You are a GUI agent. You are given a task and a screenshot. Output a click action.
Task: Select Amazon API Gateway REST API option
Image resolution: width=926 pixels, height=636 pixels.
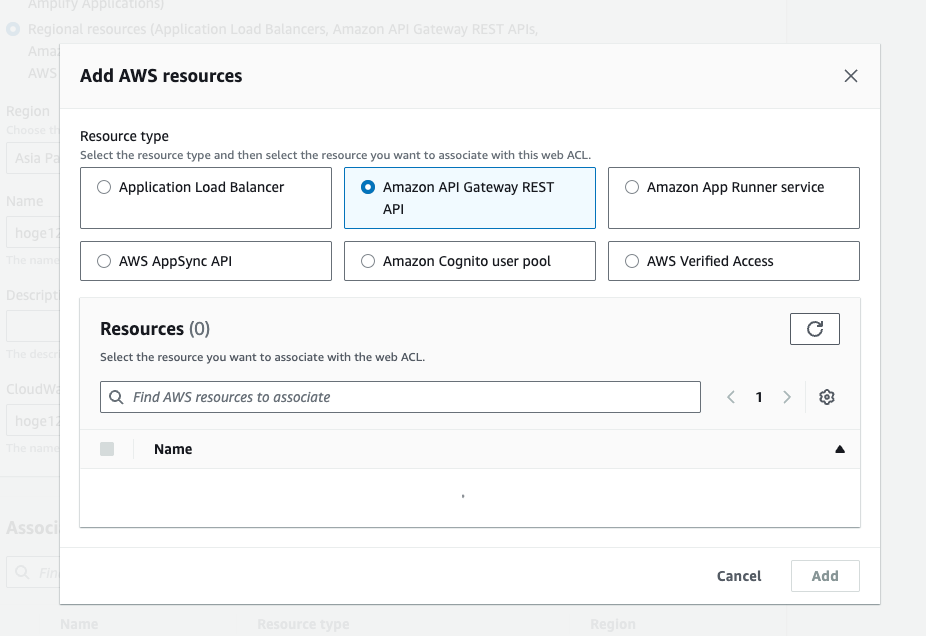click(368, 187)
